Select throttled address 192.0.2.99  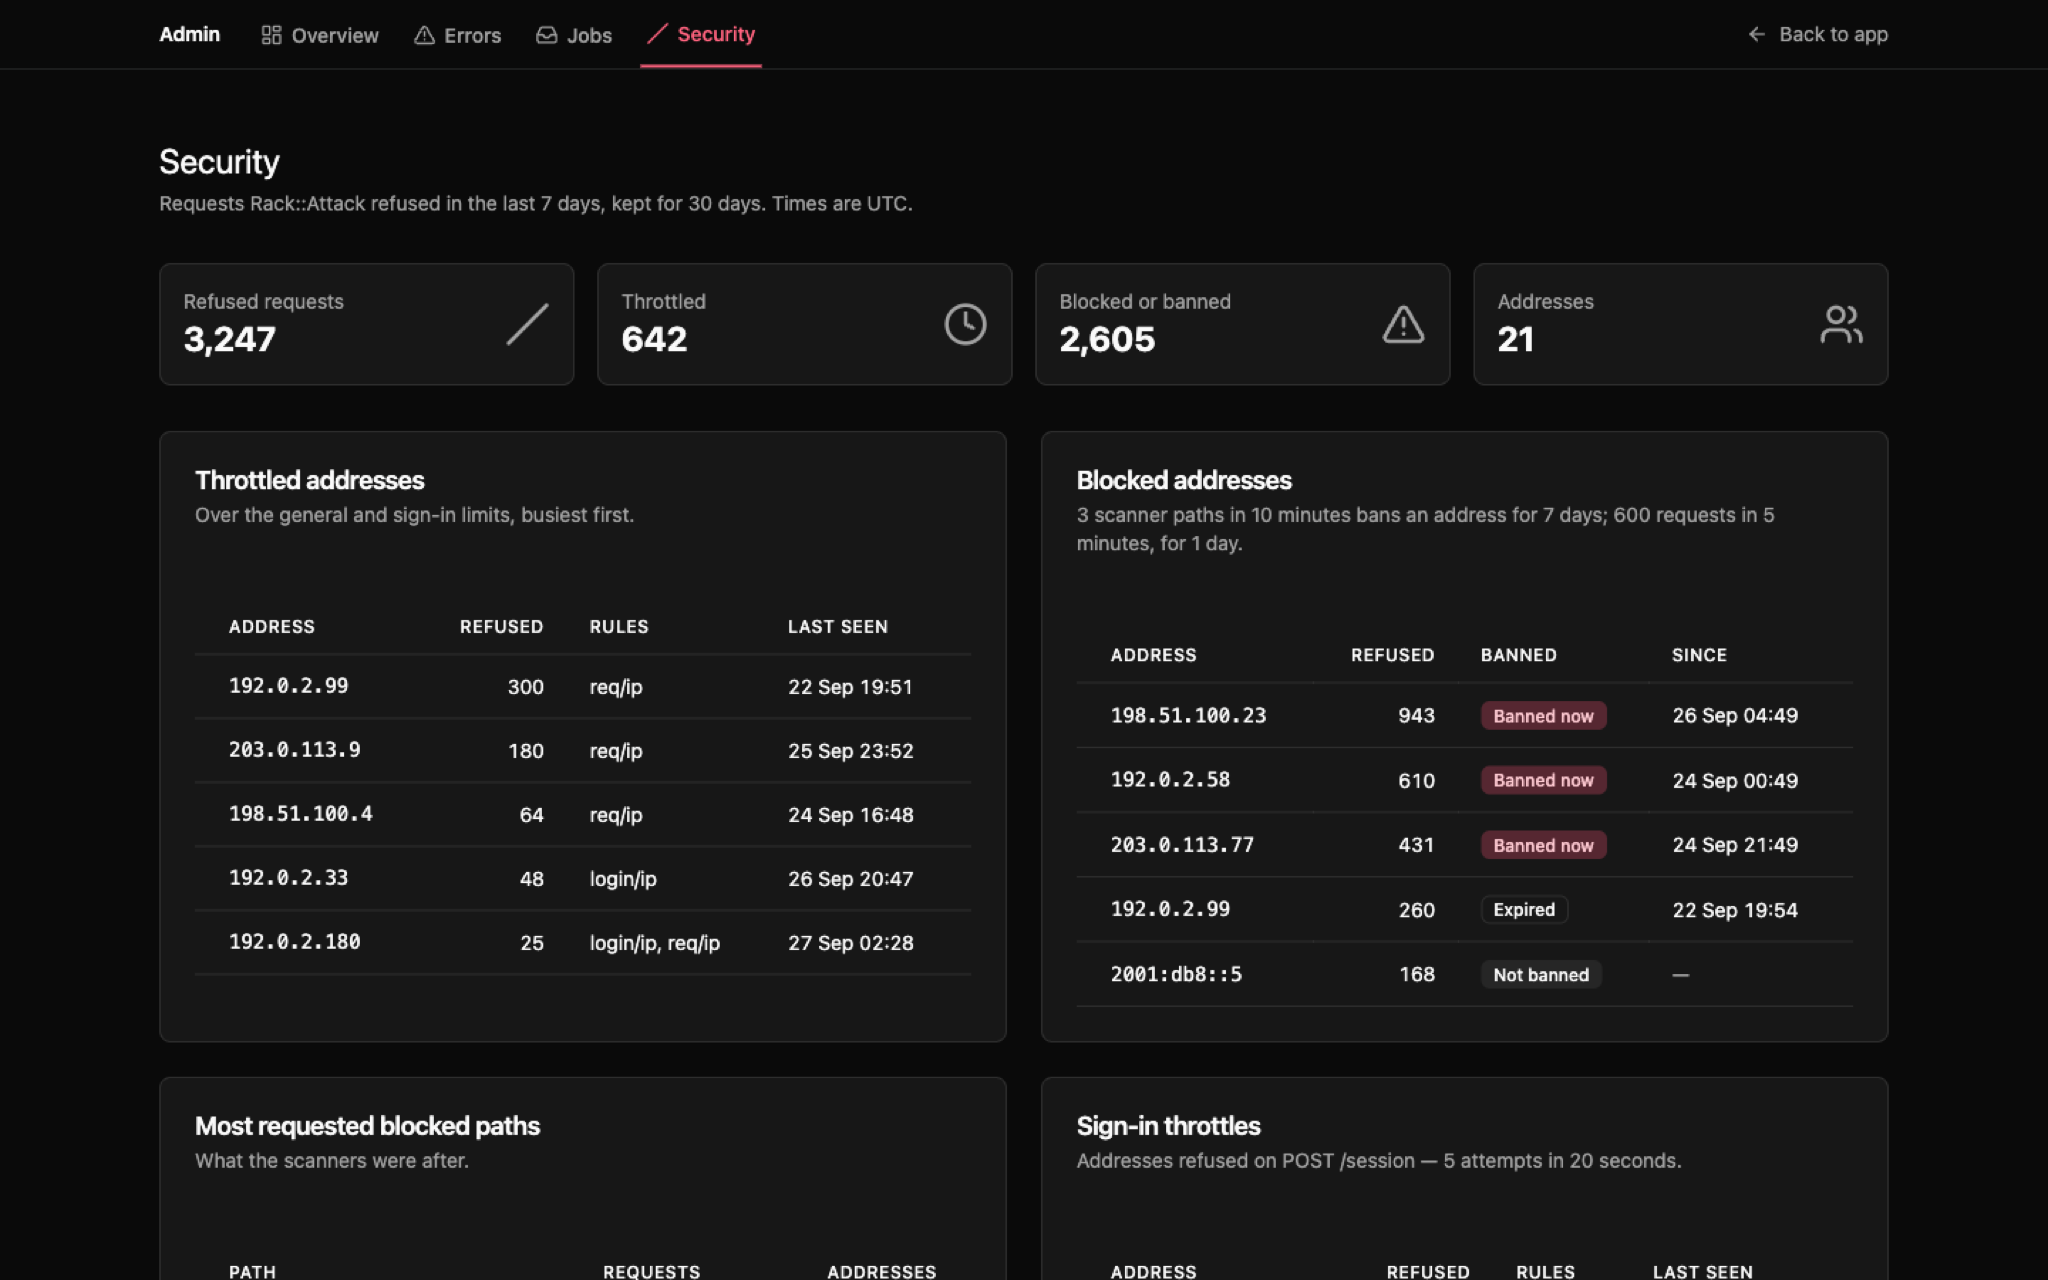point(288,686)
